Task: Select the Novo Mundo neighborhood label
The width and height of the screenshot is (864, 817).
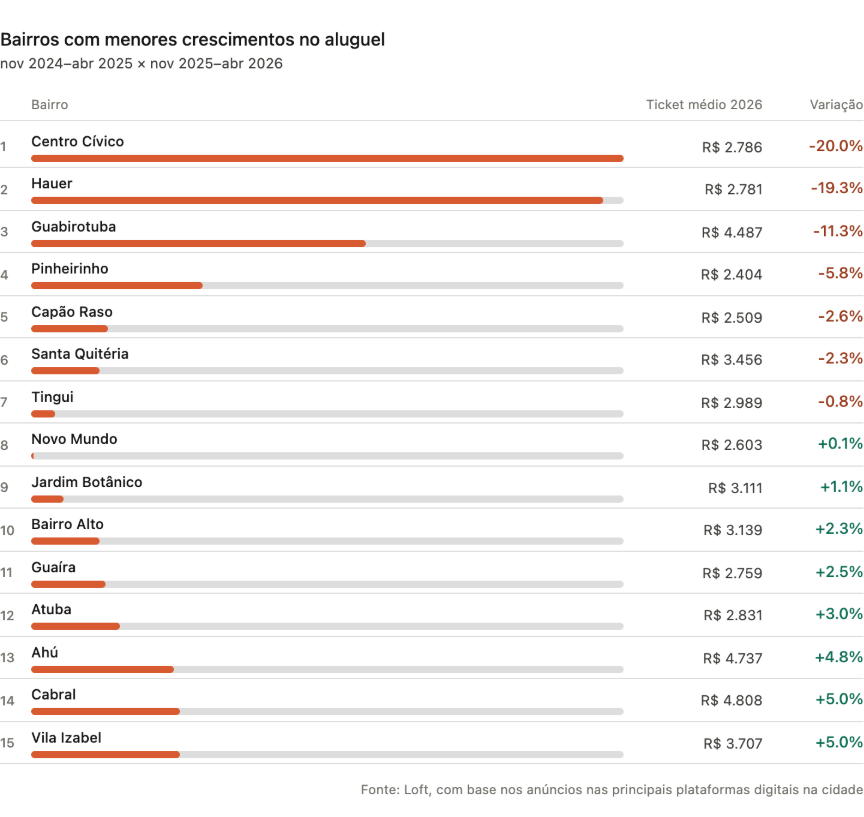Action: coord(74,439)
